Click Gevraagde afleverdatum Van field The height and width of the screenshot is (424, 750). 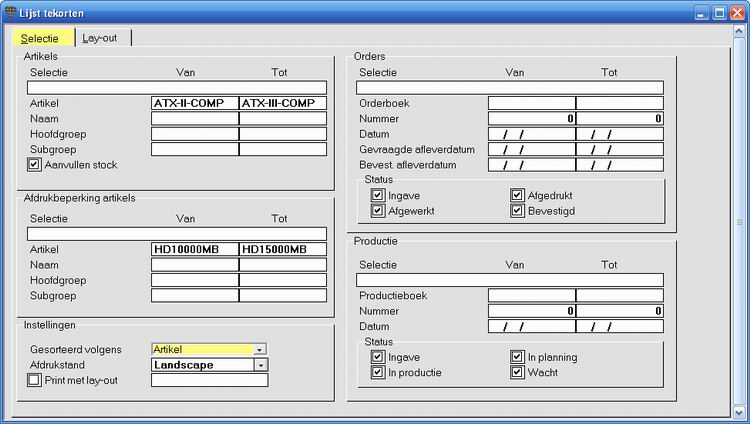[532, 149]
